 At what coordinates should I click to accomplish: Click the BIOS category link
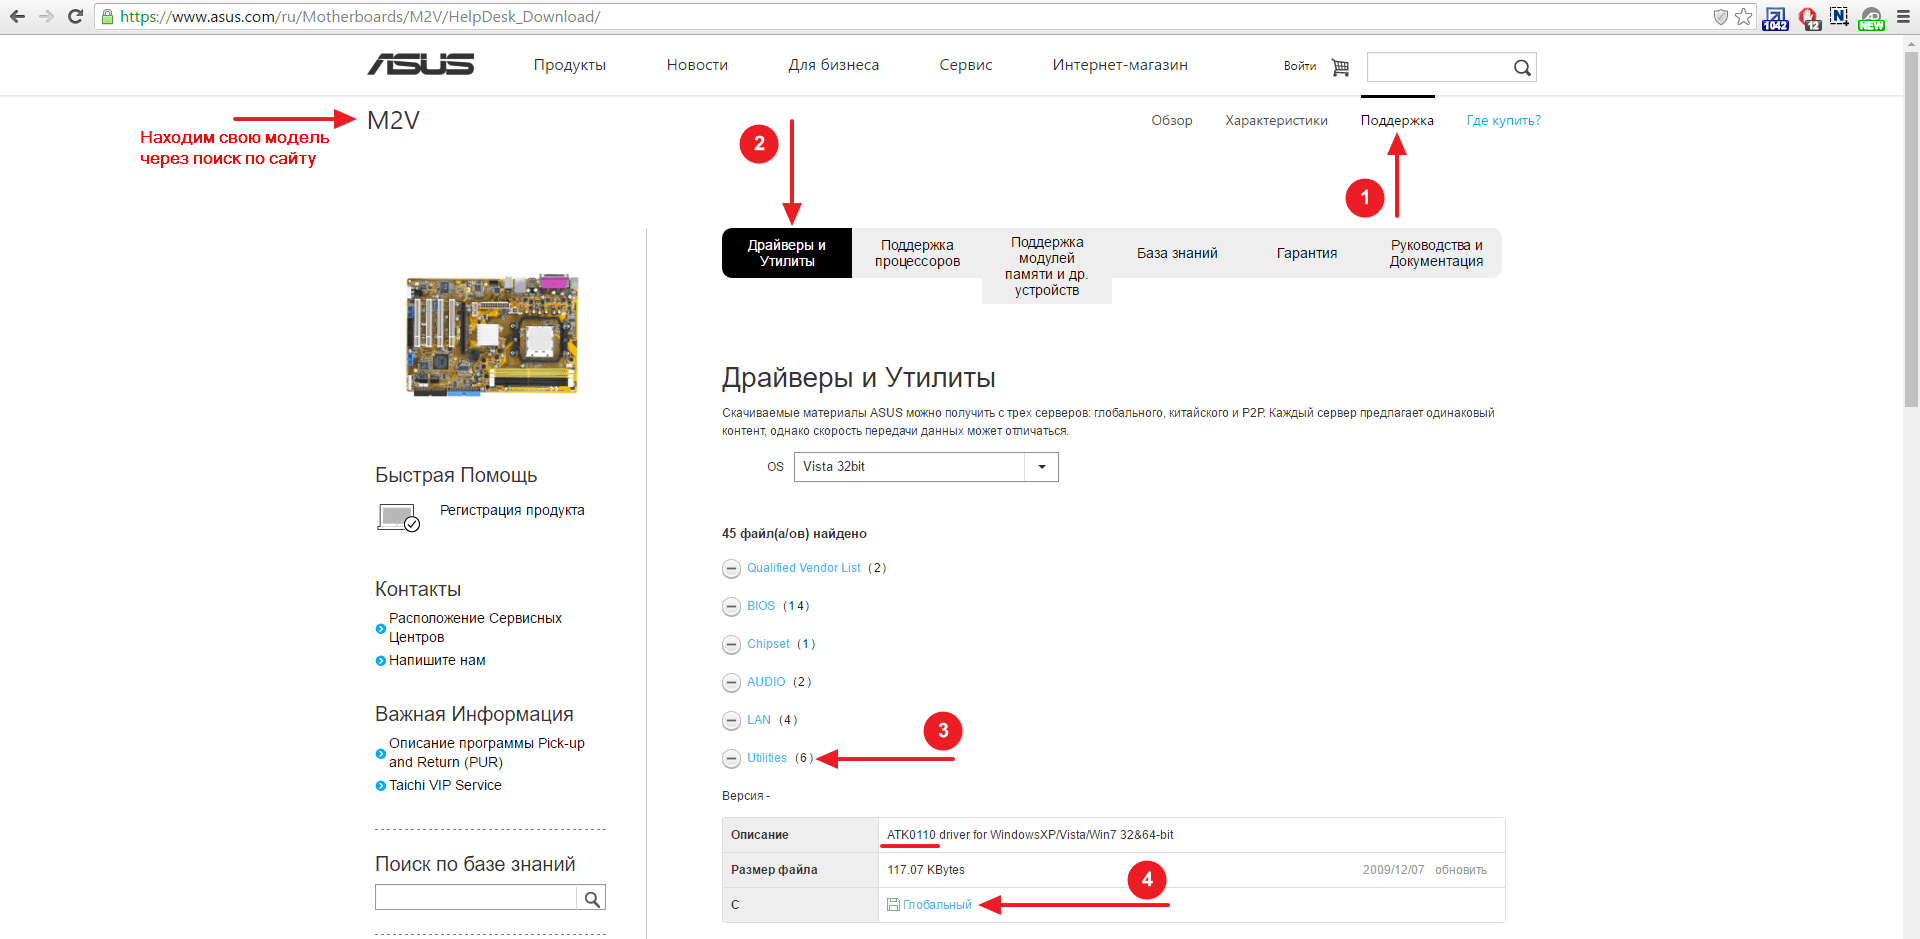click(x=761, y=606)
